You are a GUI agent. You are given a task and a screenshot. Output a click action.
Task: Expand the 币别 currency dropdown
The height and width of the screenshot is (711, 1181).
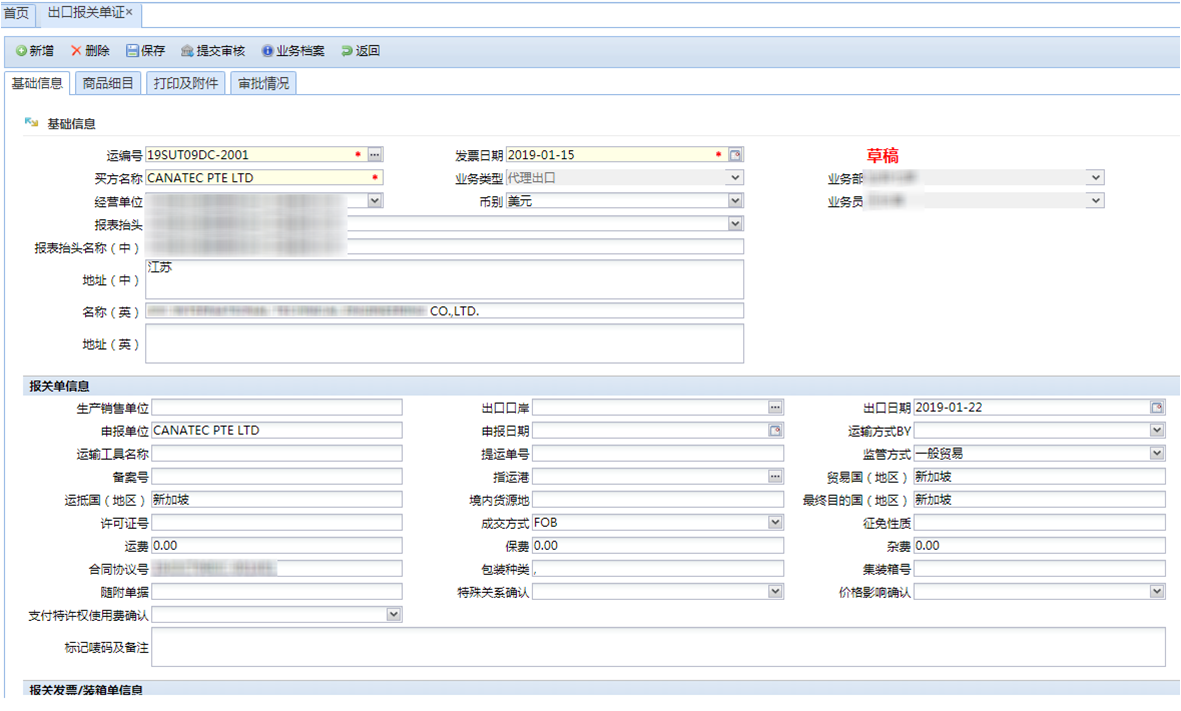[x=735, y=201]
